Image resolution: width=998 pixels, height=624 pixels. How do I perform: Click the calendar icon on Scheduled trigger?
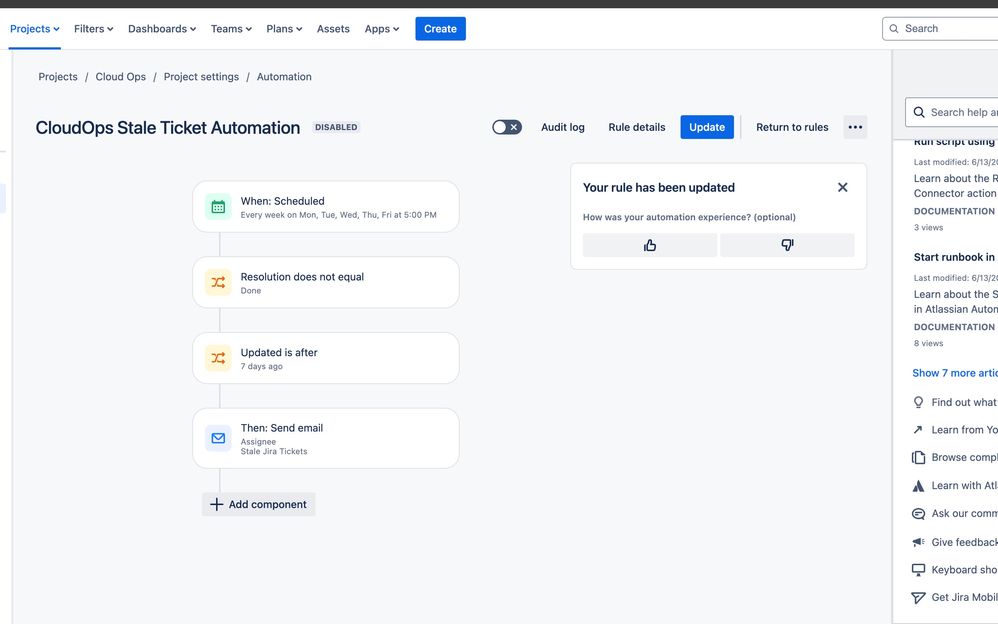218,207
